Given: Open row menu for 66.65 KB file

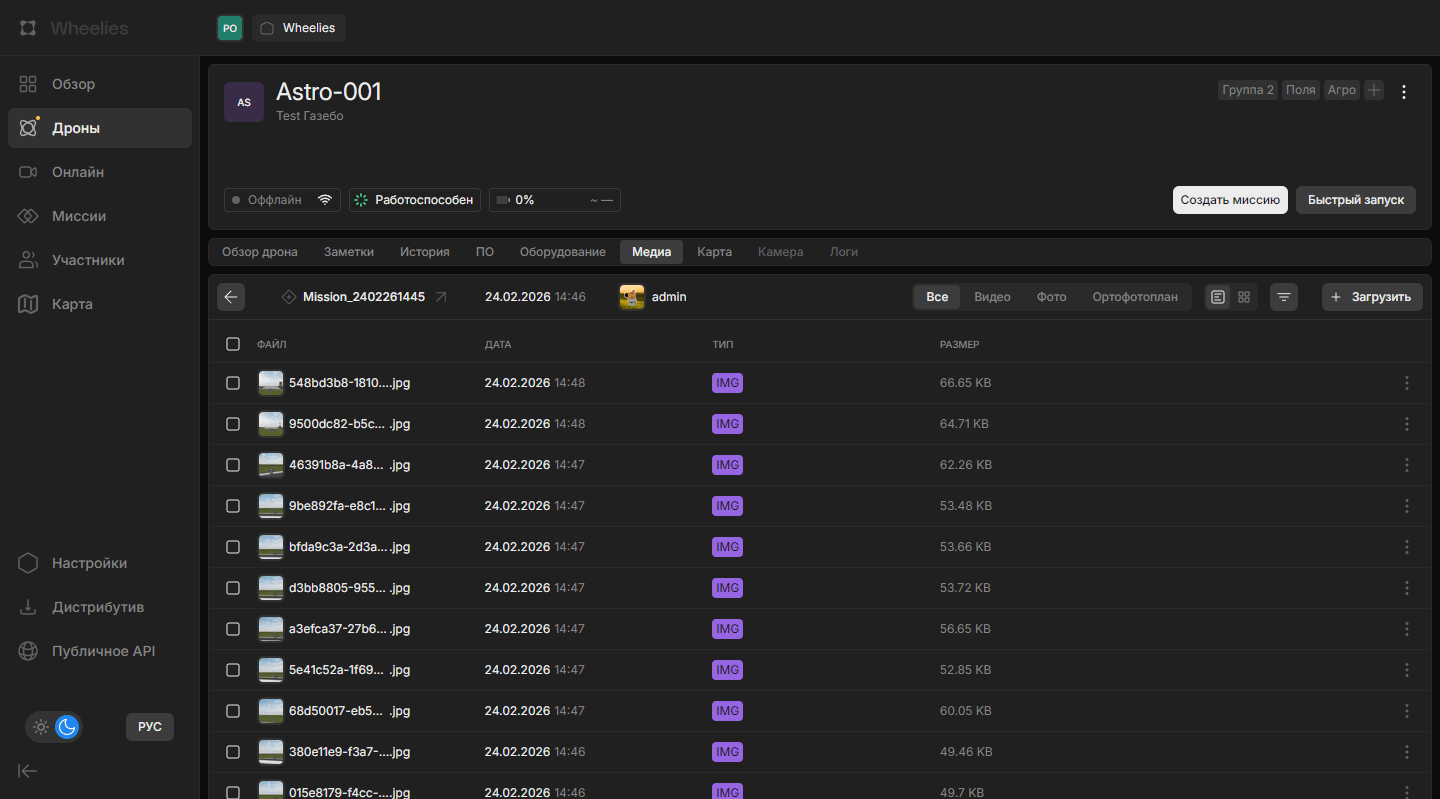Looking at the screenshot, I should (x=1407, y=383).
